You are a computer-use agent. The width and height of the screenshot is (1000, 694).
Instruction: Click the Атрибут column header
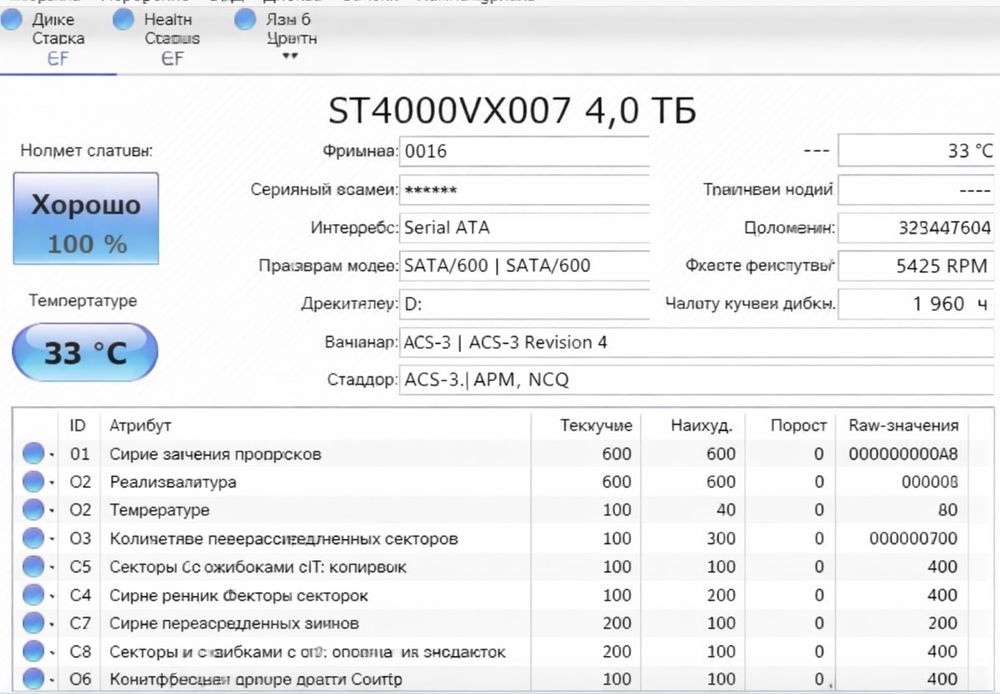click(x=140, y=425)
